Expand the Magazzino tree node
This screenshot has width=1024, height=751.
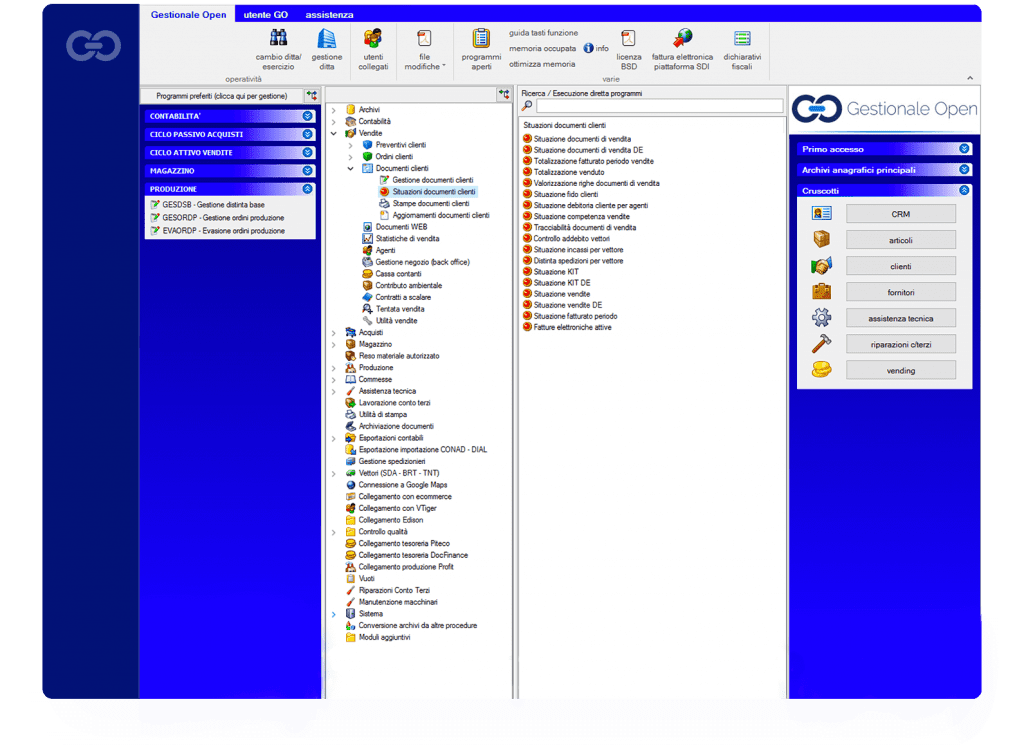pyautogui.click(x=334, y=344)
